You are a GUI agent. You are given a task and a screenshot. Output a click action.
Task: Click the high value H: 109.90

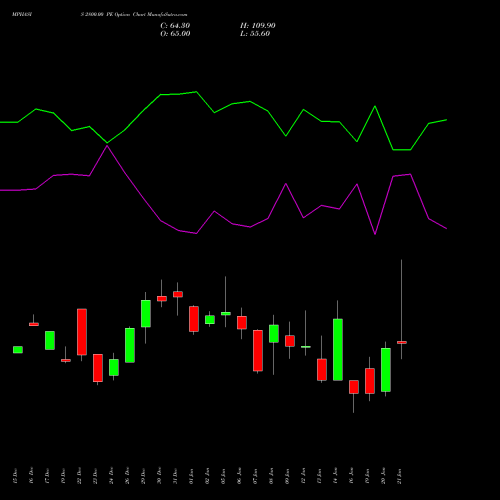pos(258,26)
